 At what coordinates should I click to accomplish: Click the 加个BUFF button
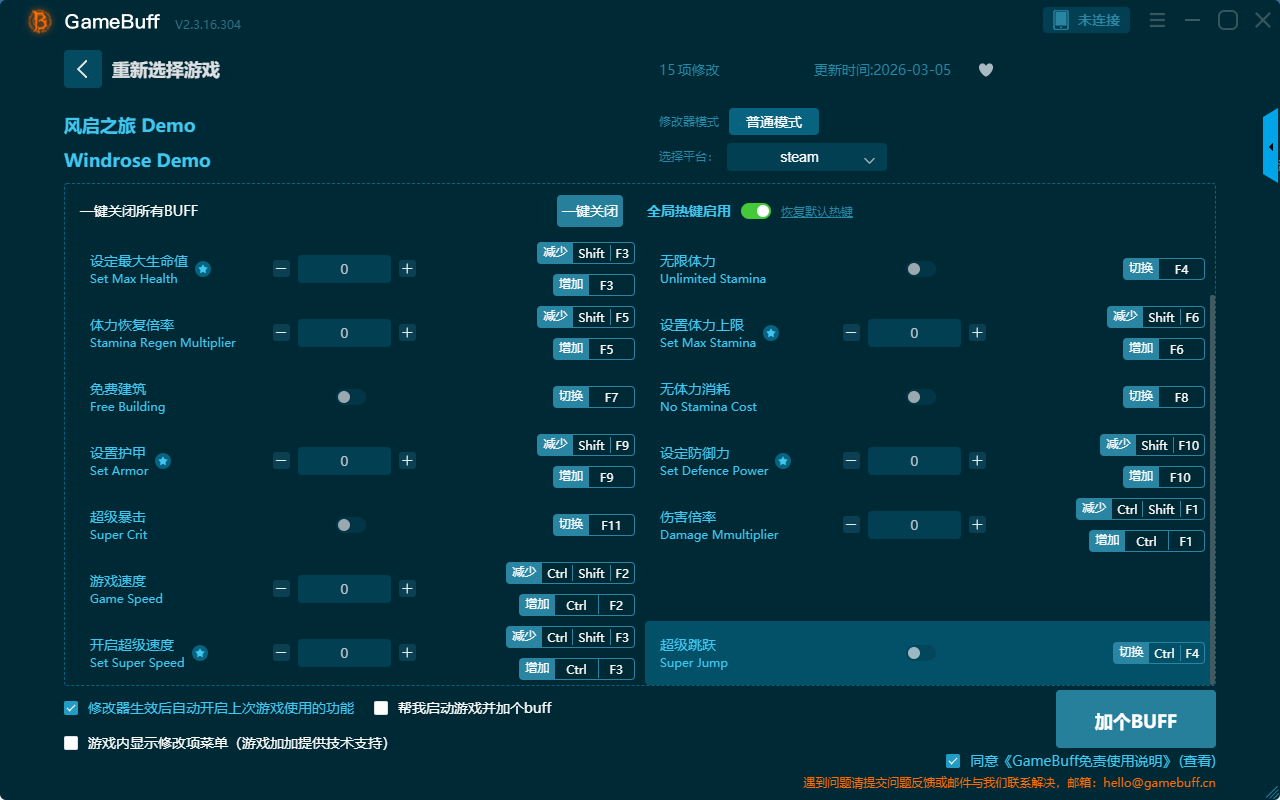pos(1135,721)
